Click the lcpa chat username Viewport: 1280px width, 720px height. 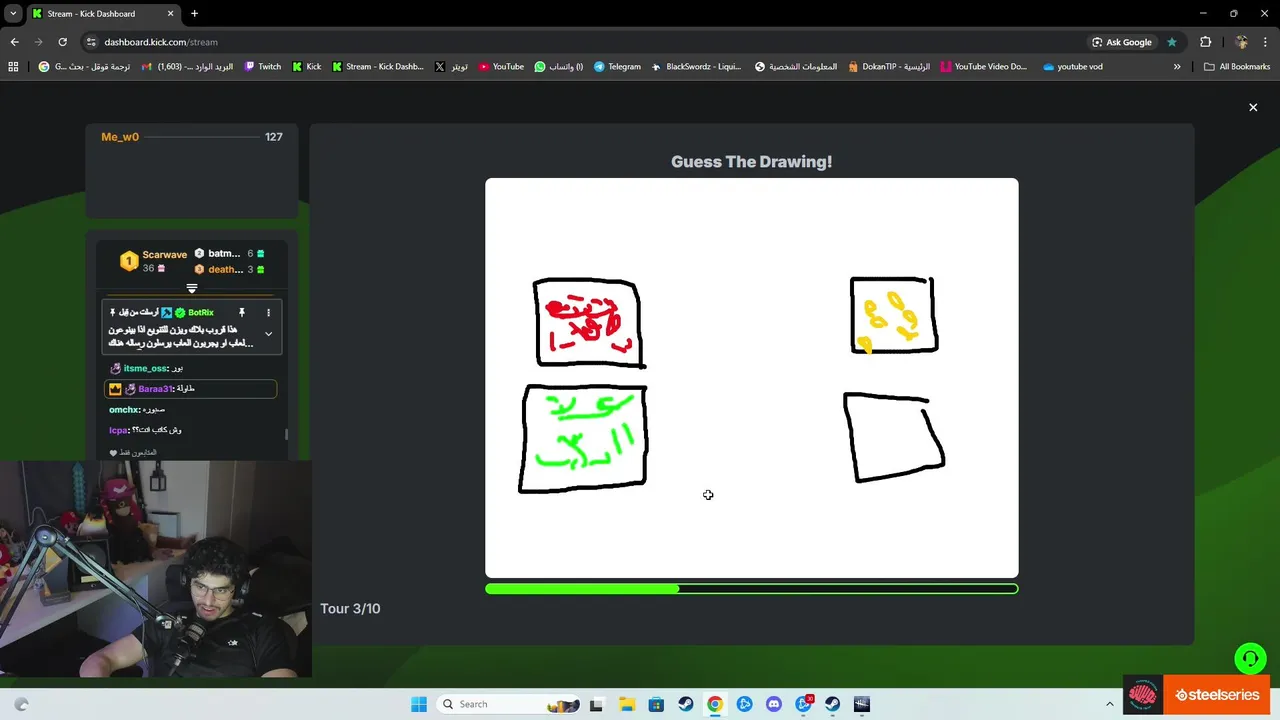pyautogui.click(x=118, y=430)
